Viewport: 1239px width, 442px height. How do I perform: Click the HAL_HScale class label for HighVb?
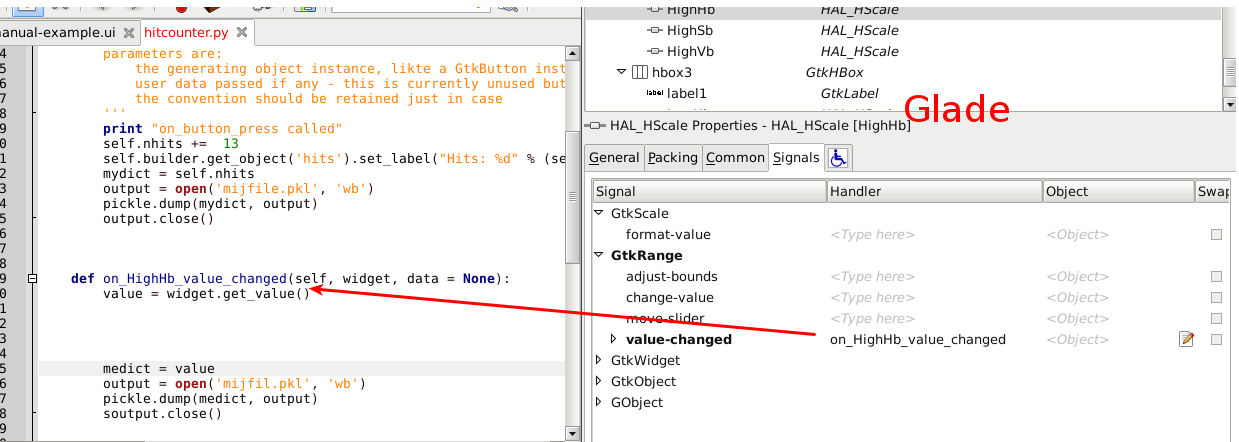(859, 51)
